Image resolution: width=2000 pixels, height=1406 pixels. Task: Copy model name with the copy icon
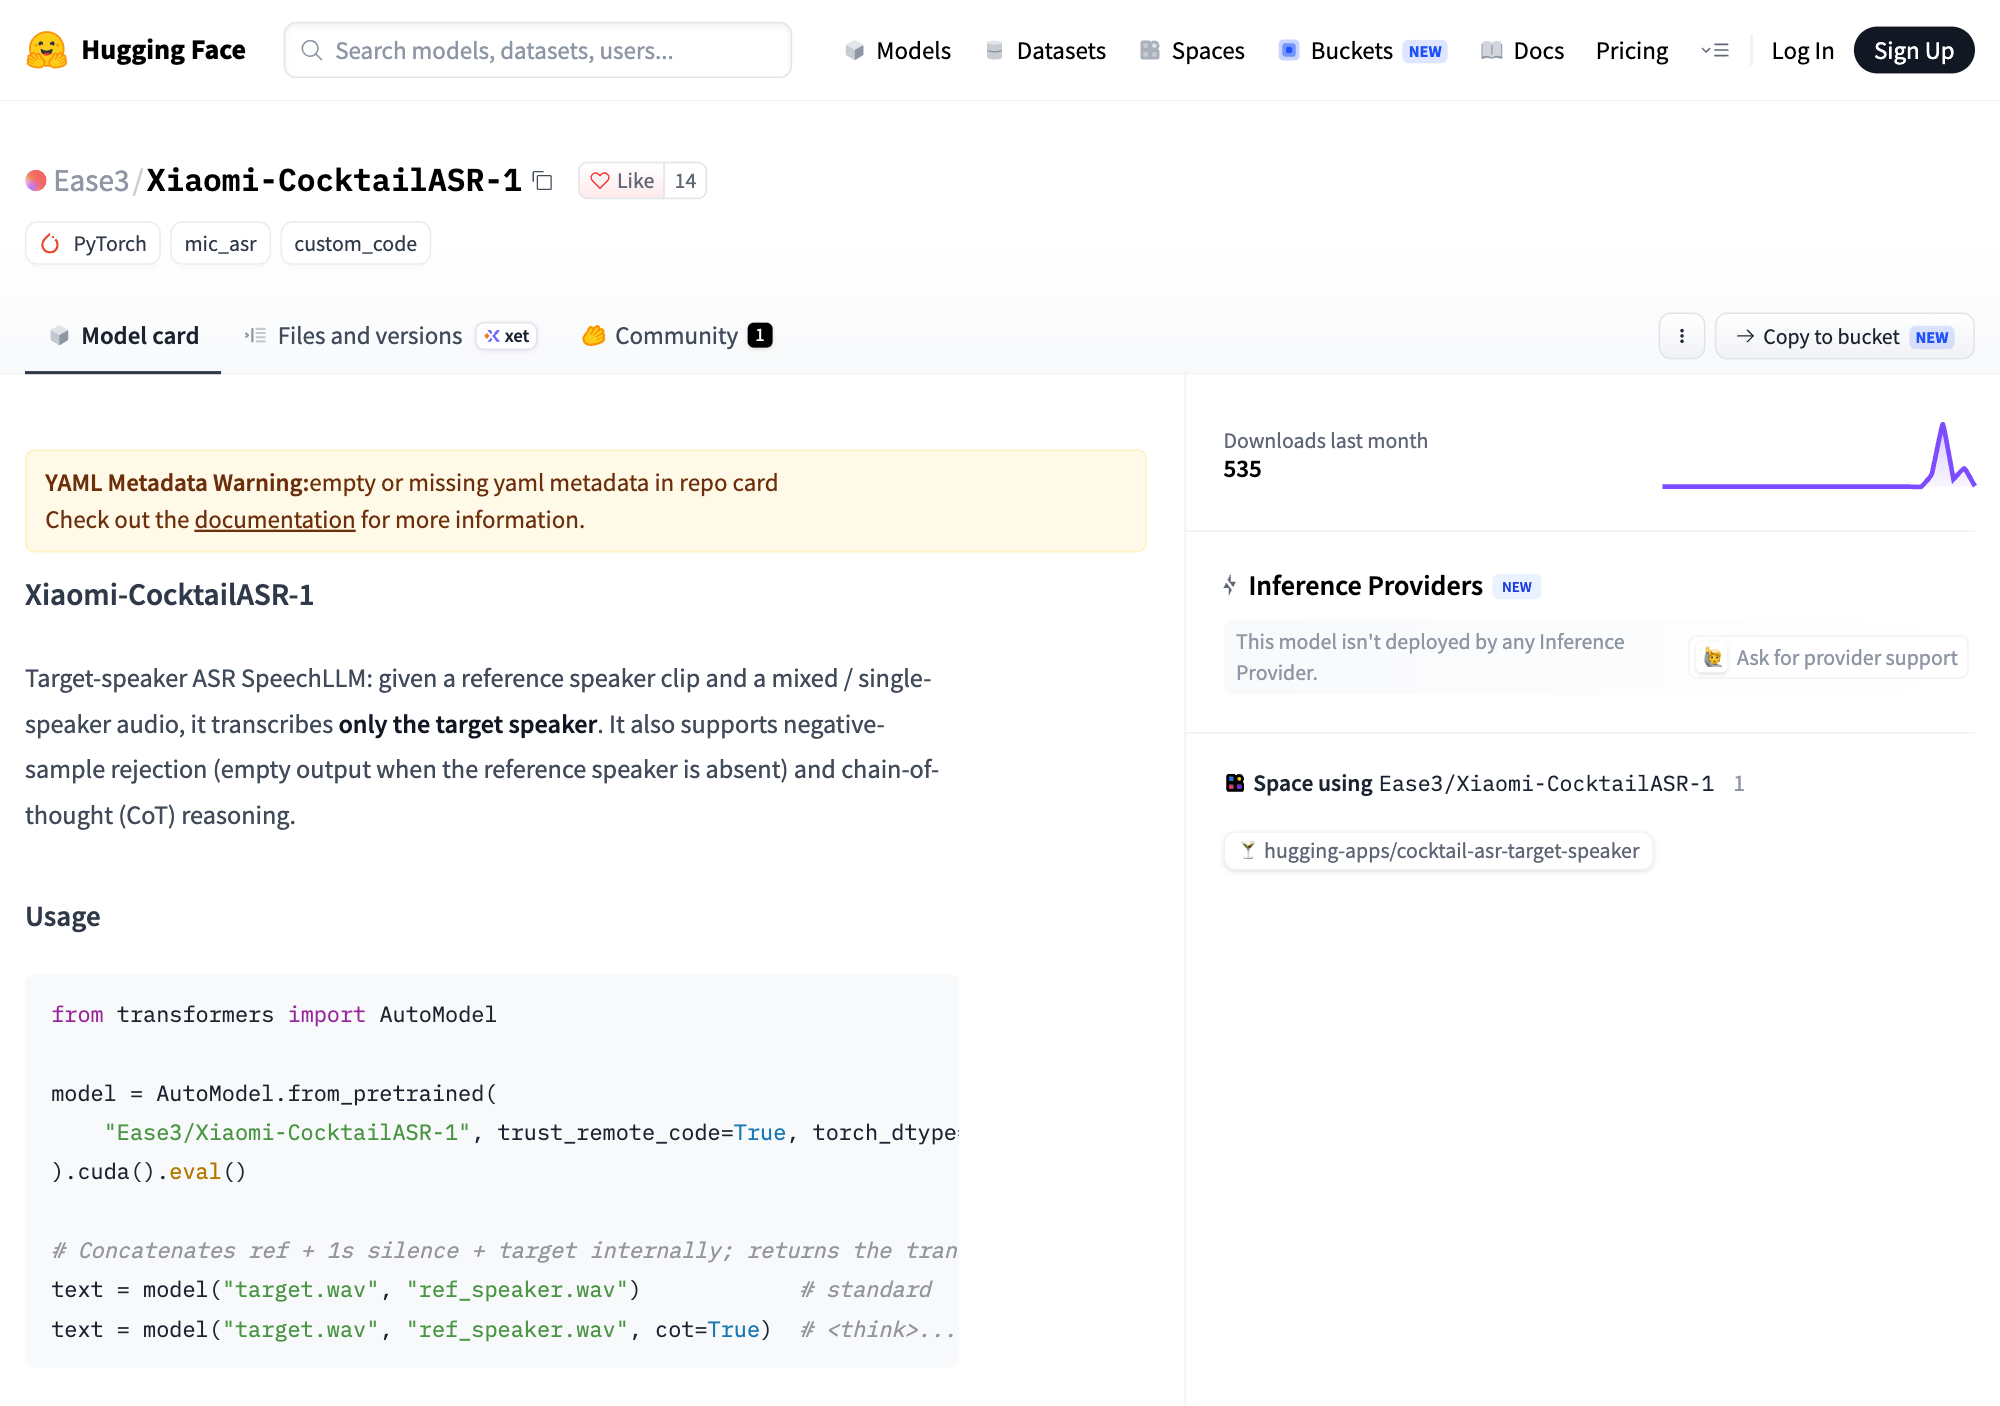pyautogui.click(x=543, y=181)
